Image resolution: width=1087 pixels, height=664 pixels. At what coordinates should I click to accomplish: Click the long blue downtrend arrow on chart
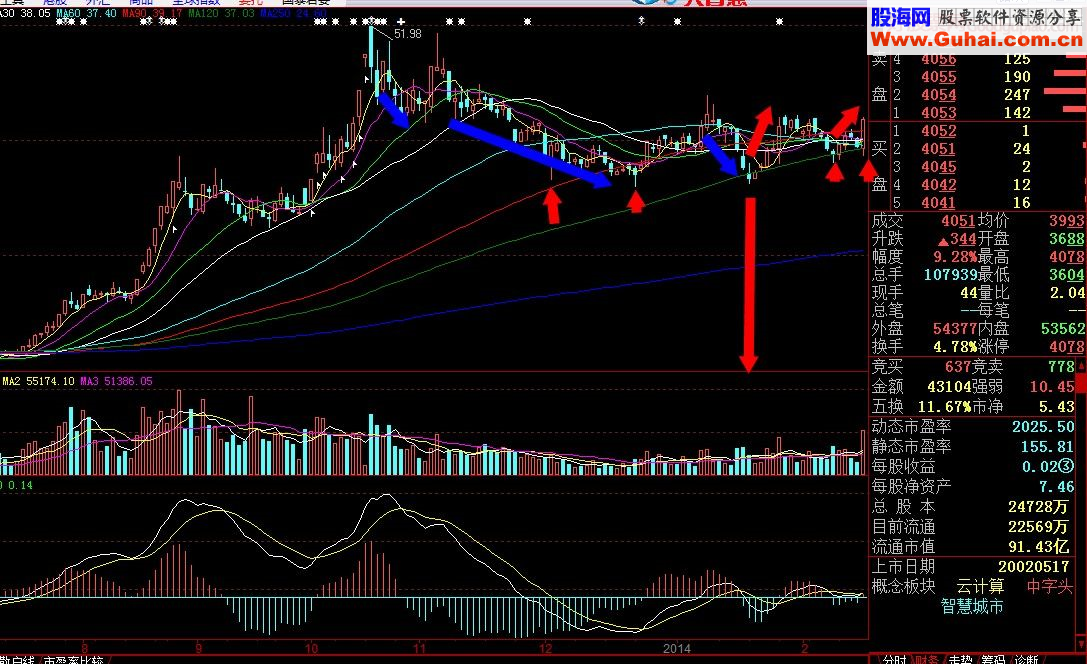tap(530, 153)
